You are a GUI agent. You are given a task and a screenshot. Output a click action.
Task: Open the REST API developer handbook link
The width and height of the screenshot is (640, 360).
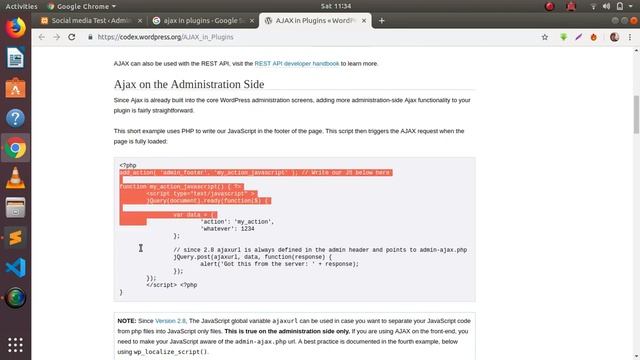(x=297, y=64)
